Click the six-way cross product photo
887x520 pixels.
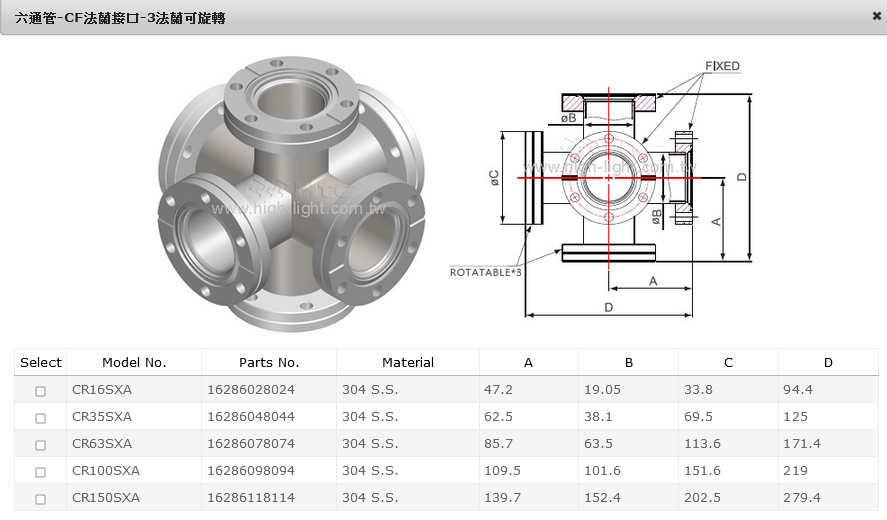click(x=291, y=193)
